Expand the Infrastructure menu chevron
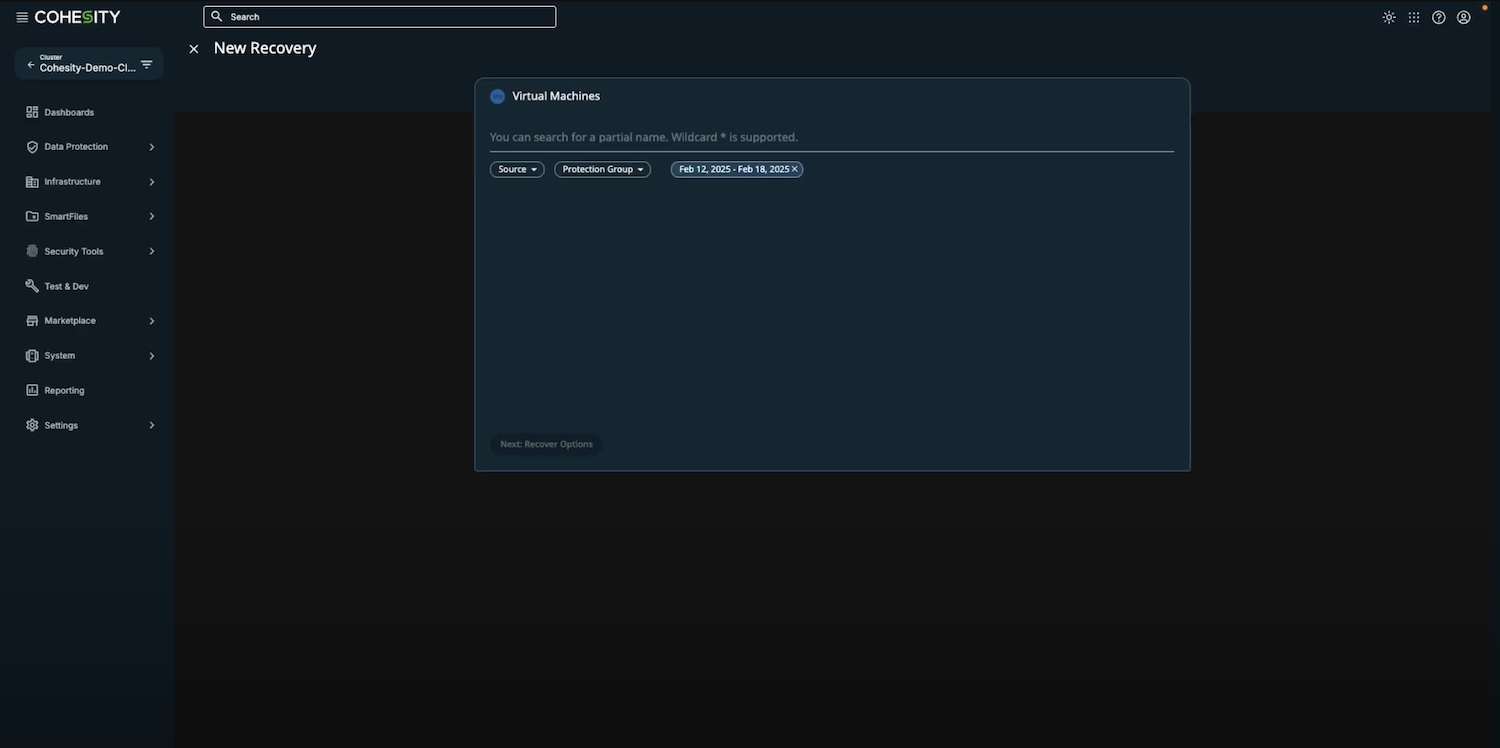 [152, 182]
